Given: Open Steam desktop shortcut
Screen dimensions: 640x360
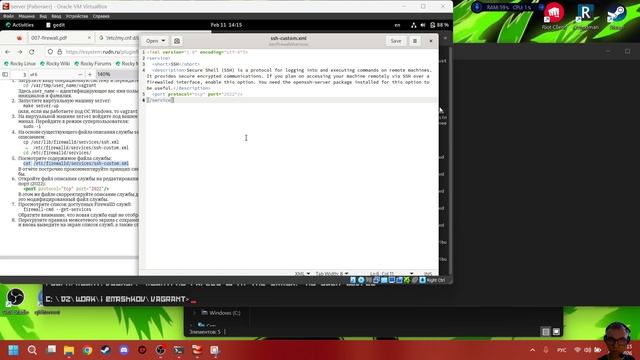Looking at the screenshot, I should pyautogui.click(x=616, y=16).
